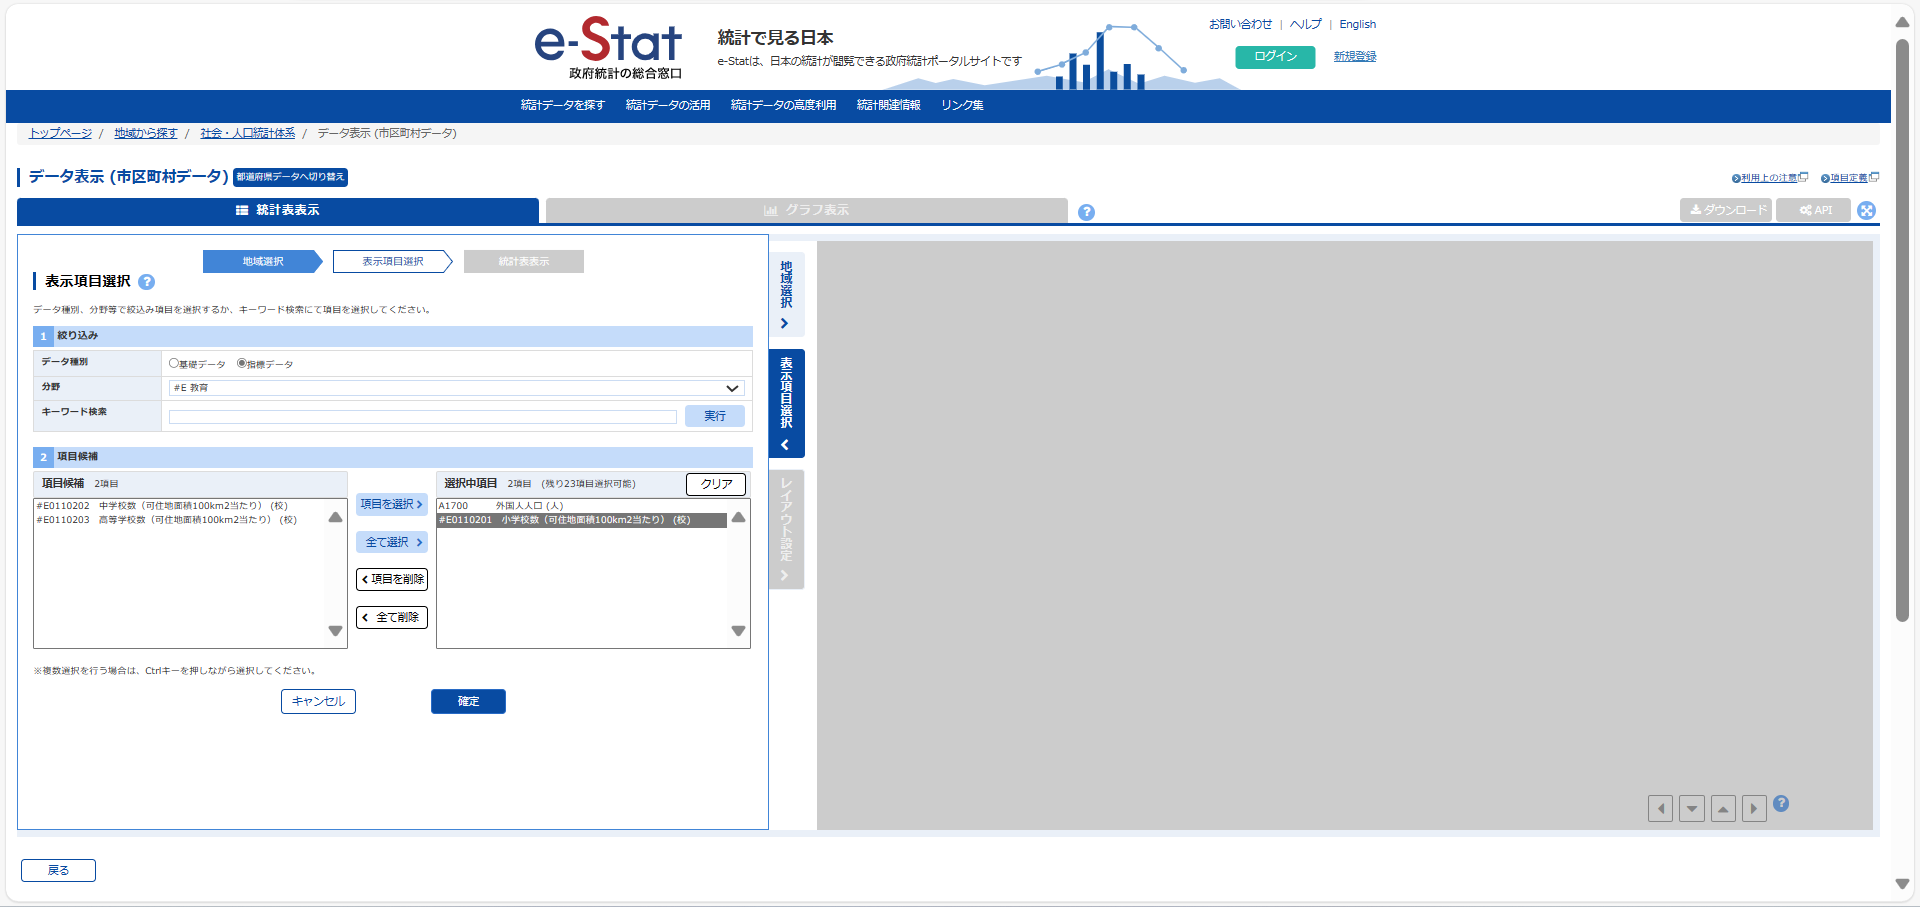The image size is (1920, 907).
Task: Click help icon beside navigation arrows
Action: point(1781,804)
